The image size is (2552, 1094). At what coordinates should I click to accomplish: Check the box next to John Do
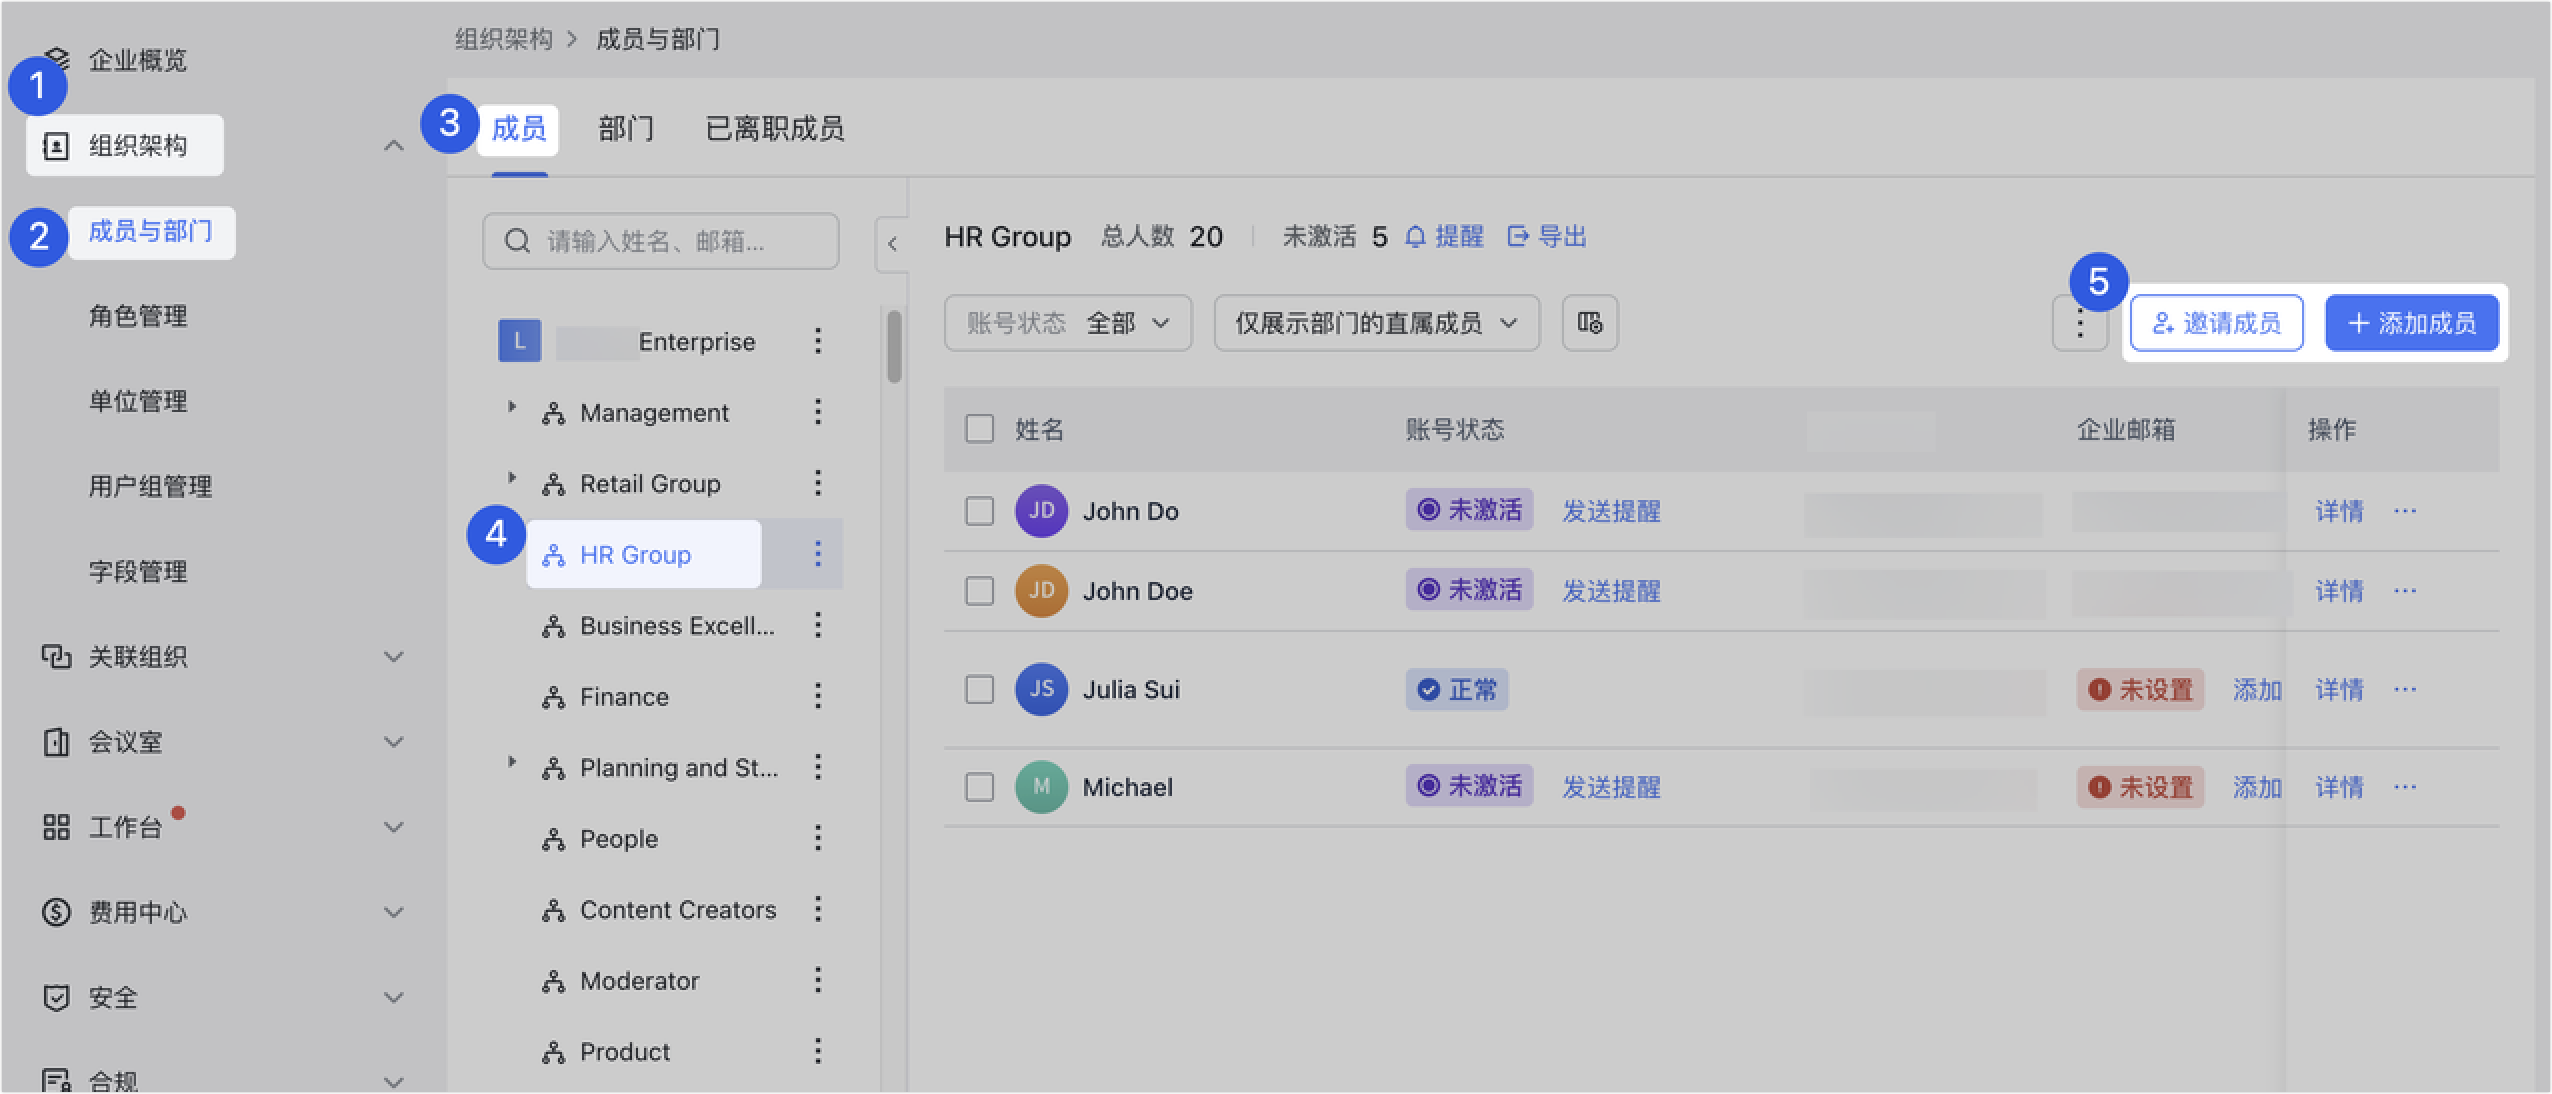[979, 511]
